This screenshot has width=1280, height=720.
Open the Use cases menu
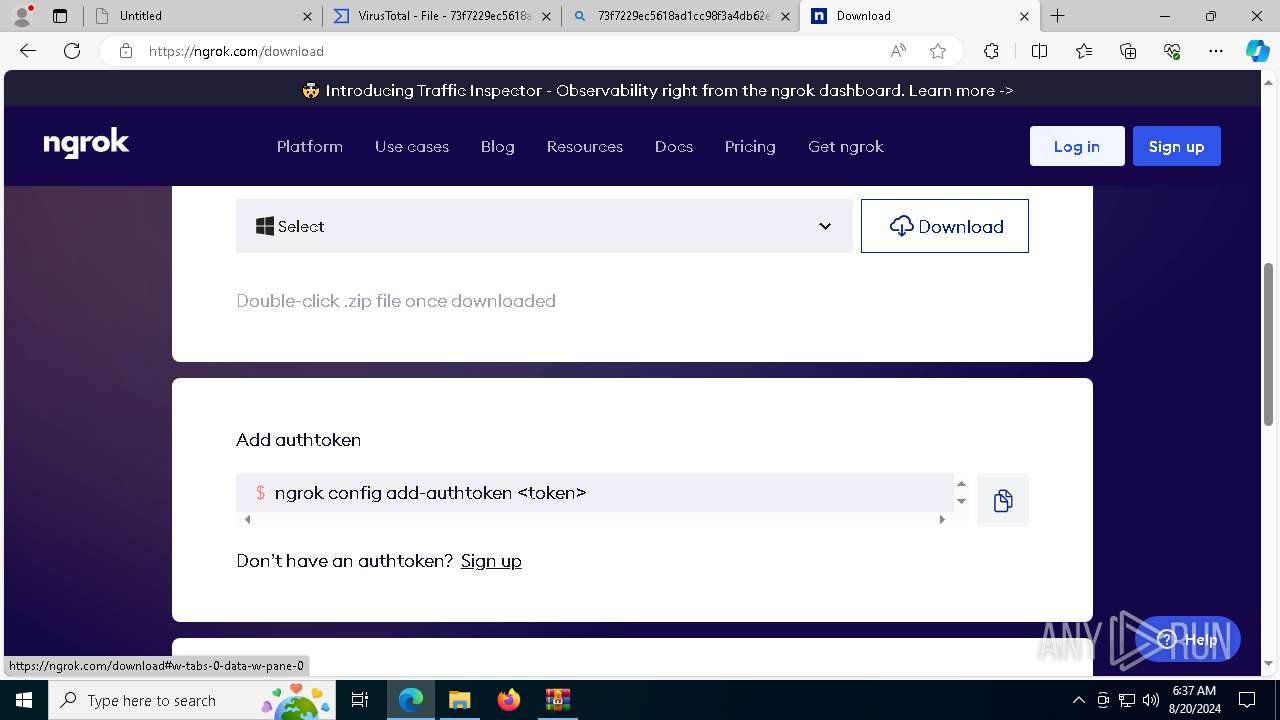point(412,146)
